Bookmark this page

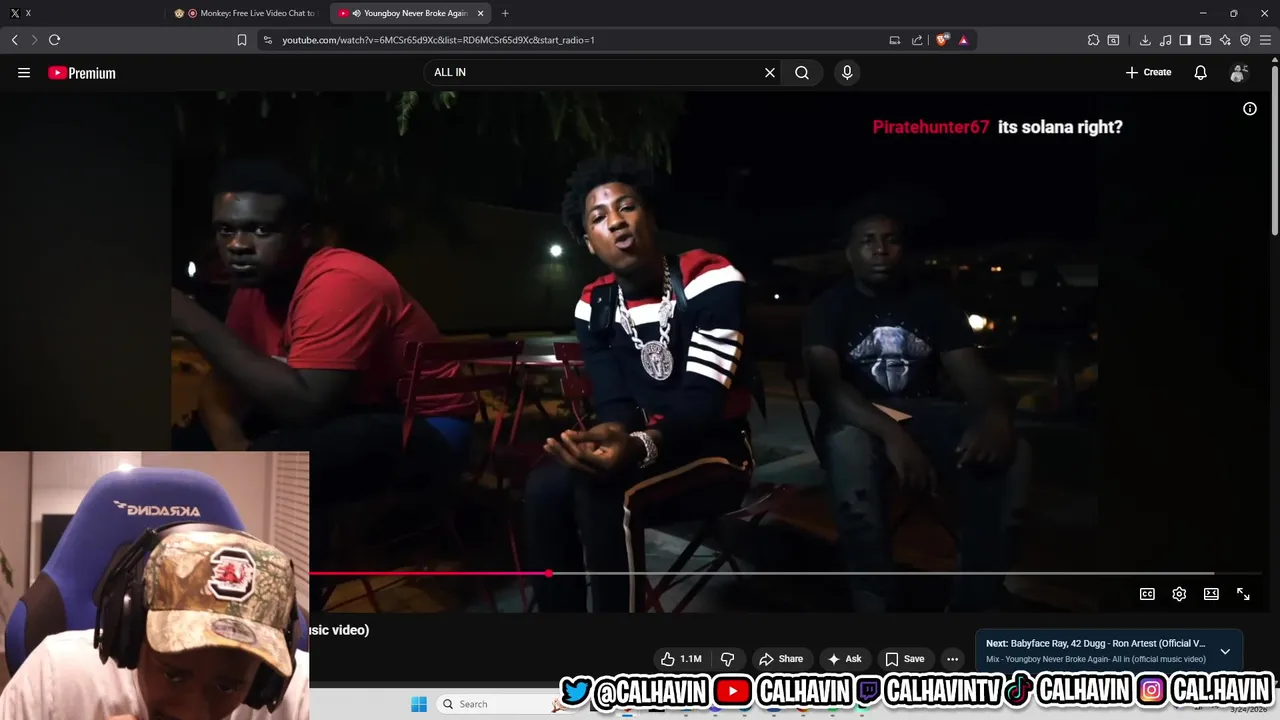coord(242,40)
